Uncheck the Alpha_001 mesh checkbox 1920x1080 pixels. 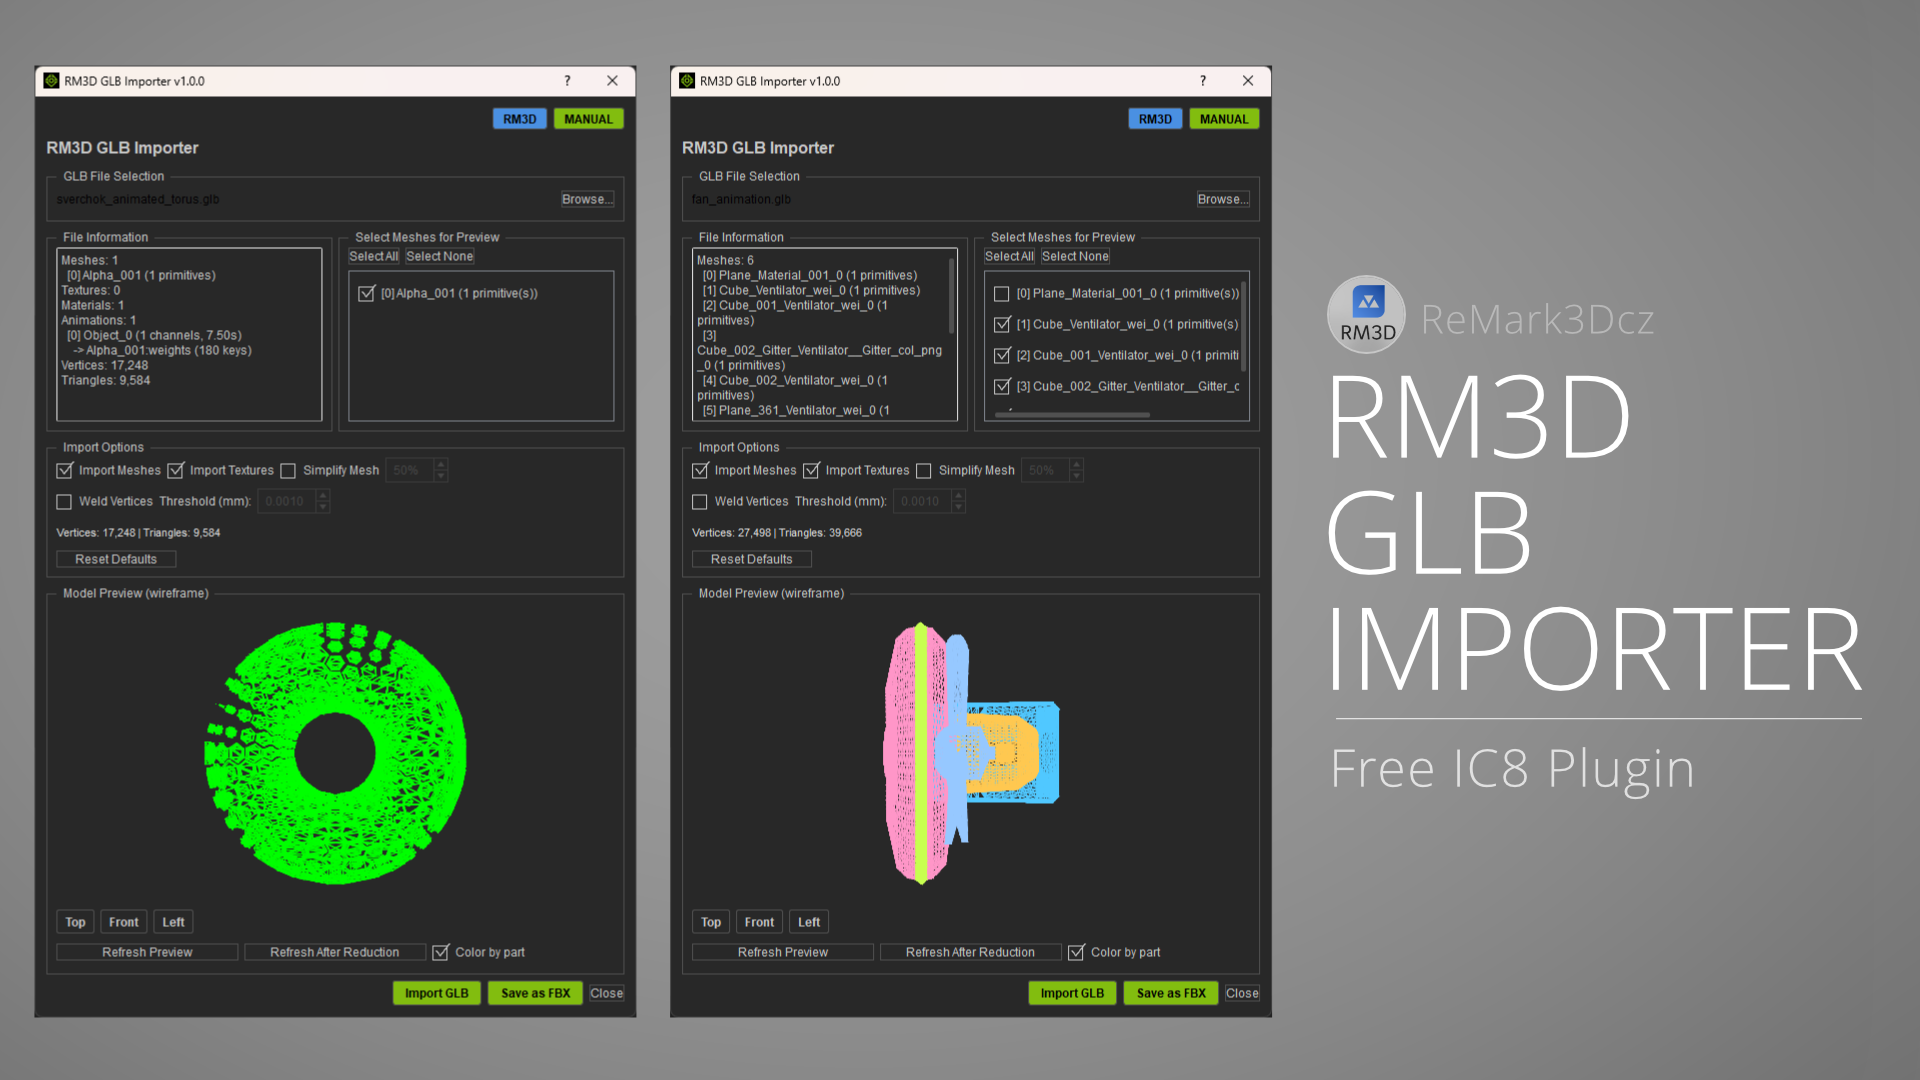(x=366, y=294)
